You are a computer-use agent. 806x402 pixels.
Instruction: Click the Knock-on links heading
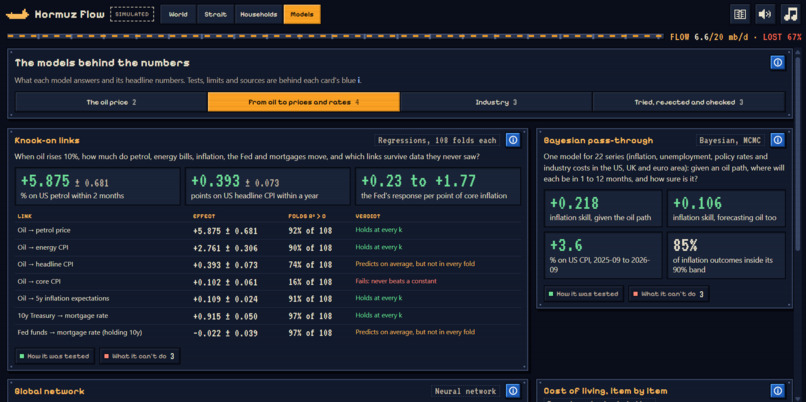pyautogui.click(x=47, y=140)
